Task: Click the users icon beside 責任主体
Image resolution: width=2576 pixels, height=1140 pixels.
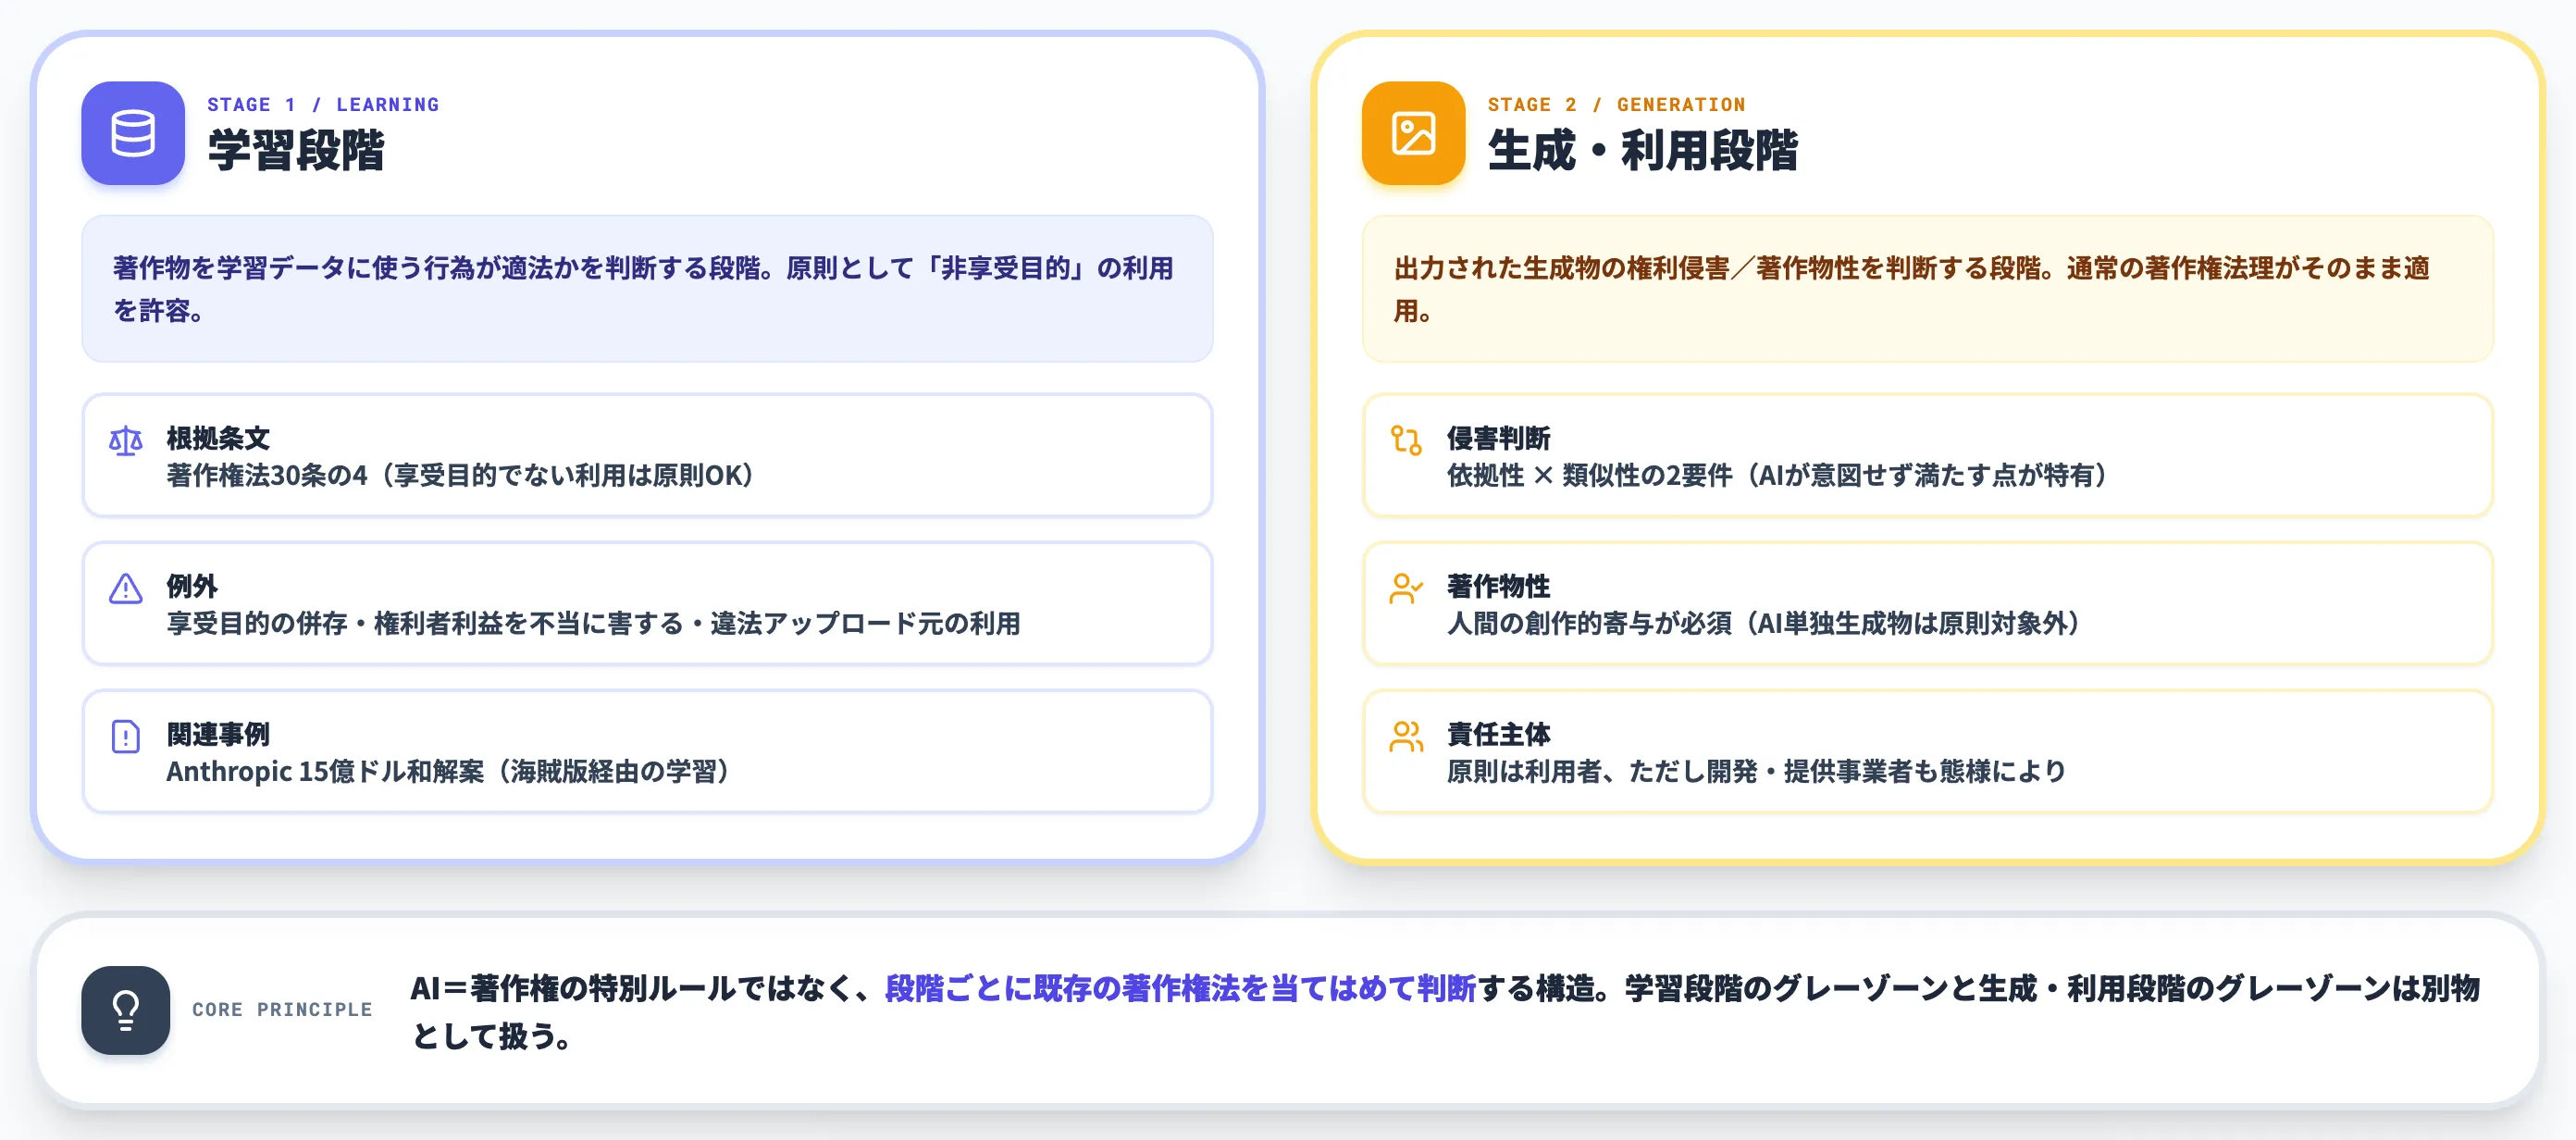Action: (x=1406, y=736)
